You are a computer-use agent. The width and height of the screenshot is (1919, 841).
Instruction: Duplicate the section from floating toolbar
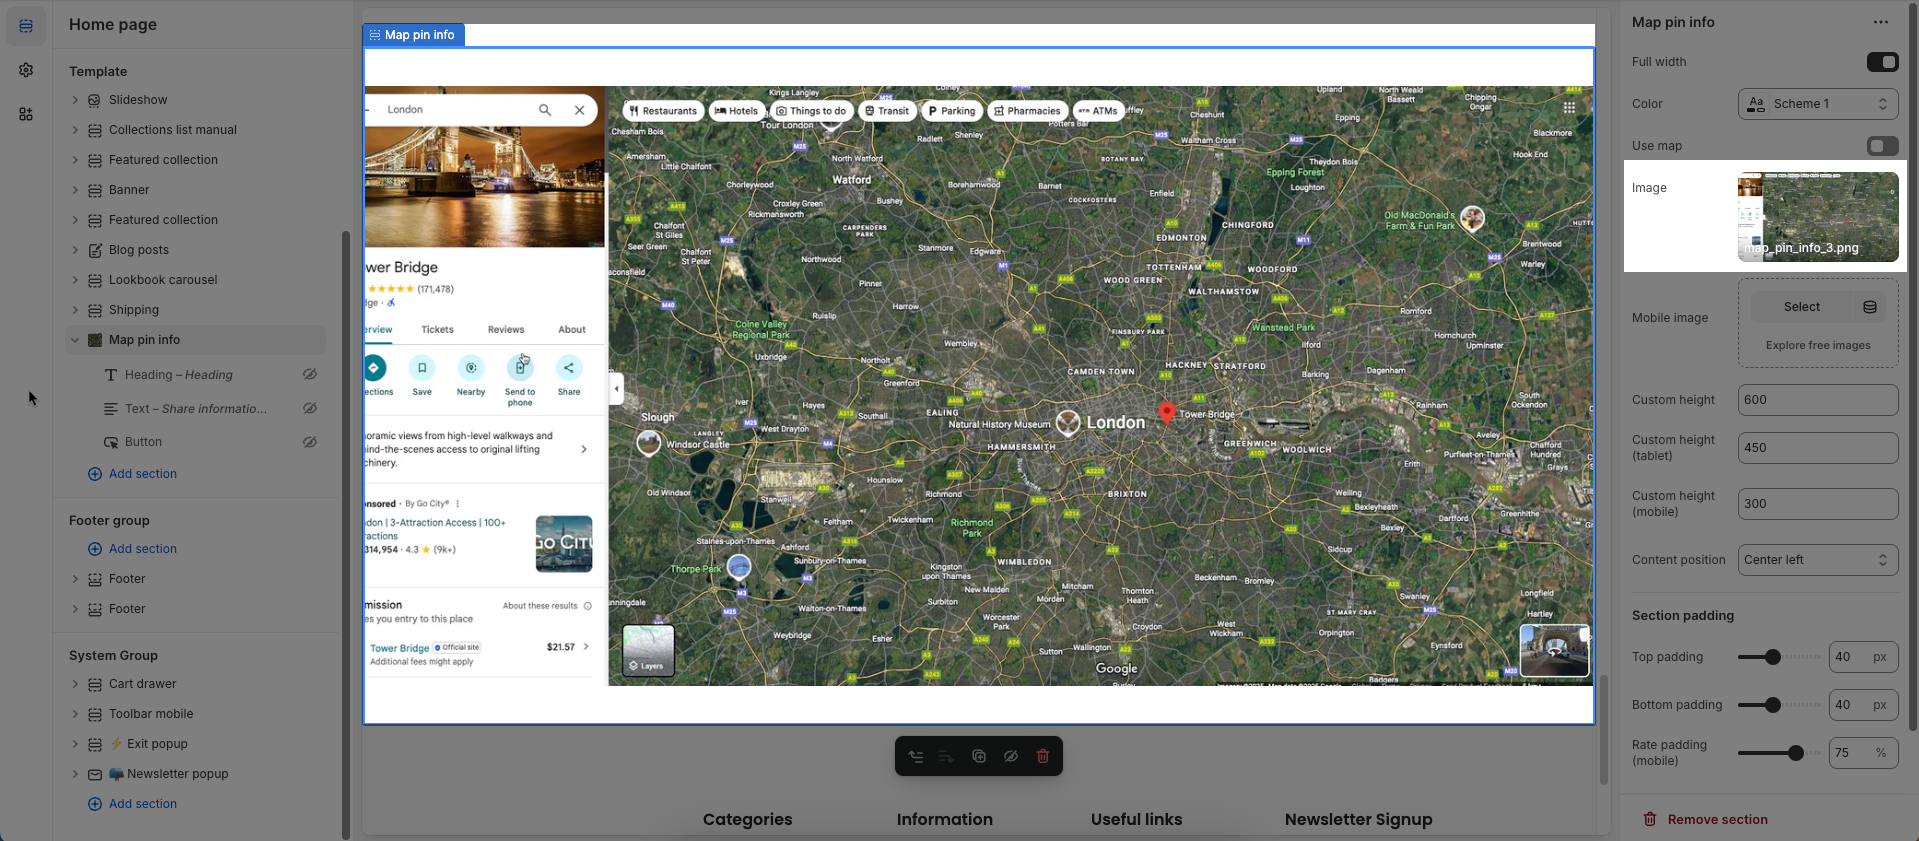(979, 756)
